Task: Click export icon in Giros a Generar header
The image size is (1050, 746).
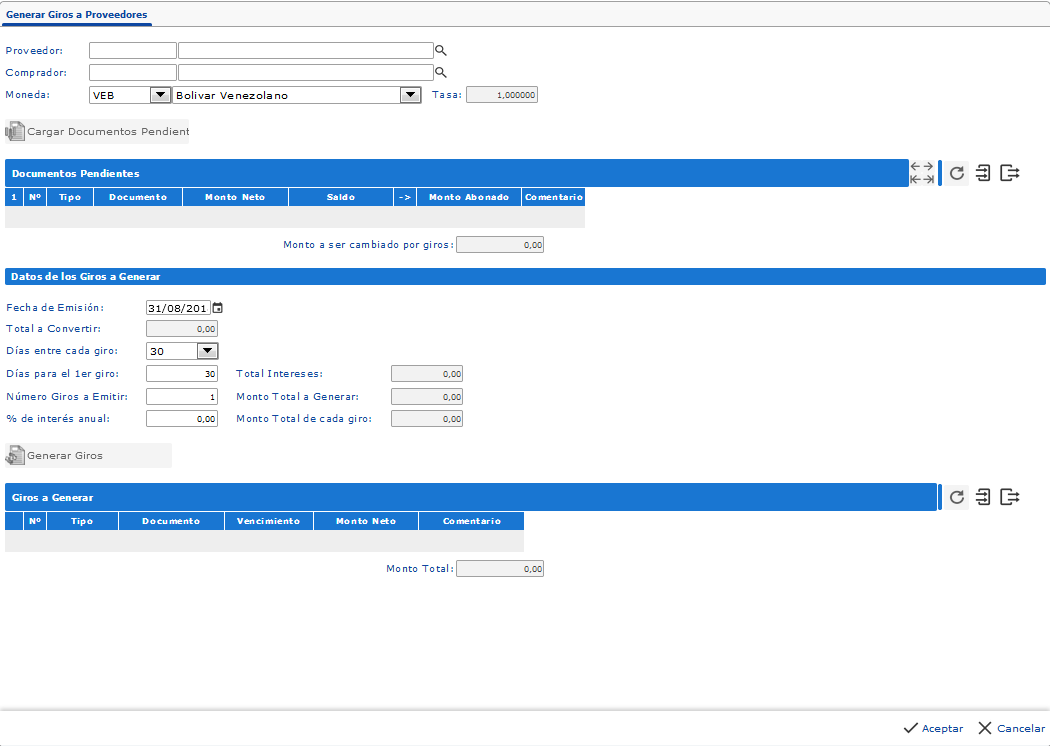Action: tap(1010, 497)
